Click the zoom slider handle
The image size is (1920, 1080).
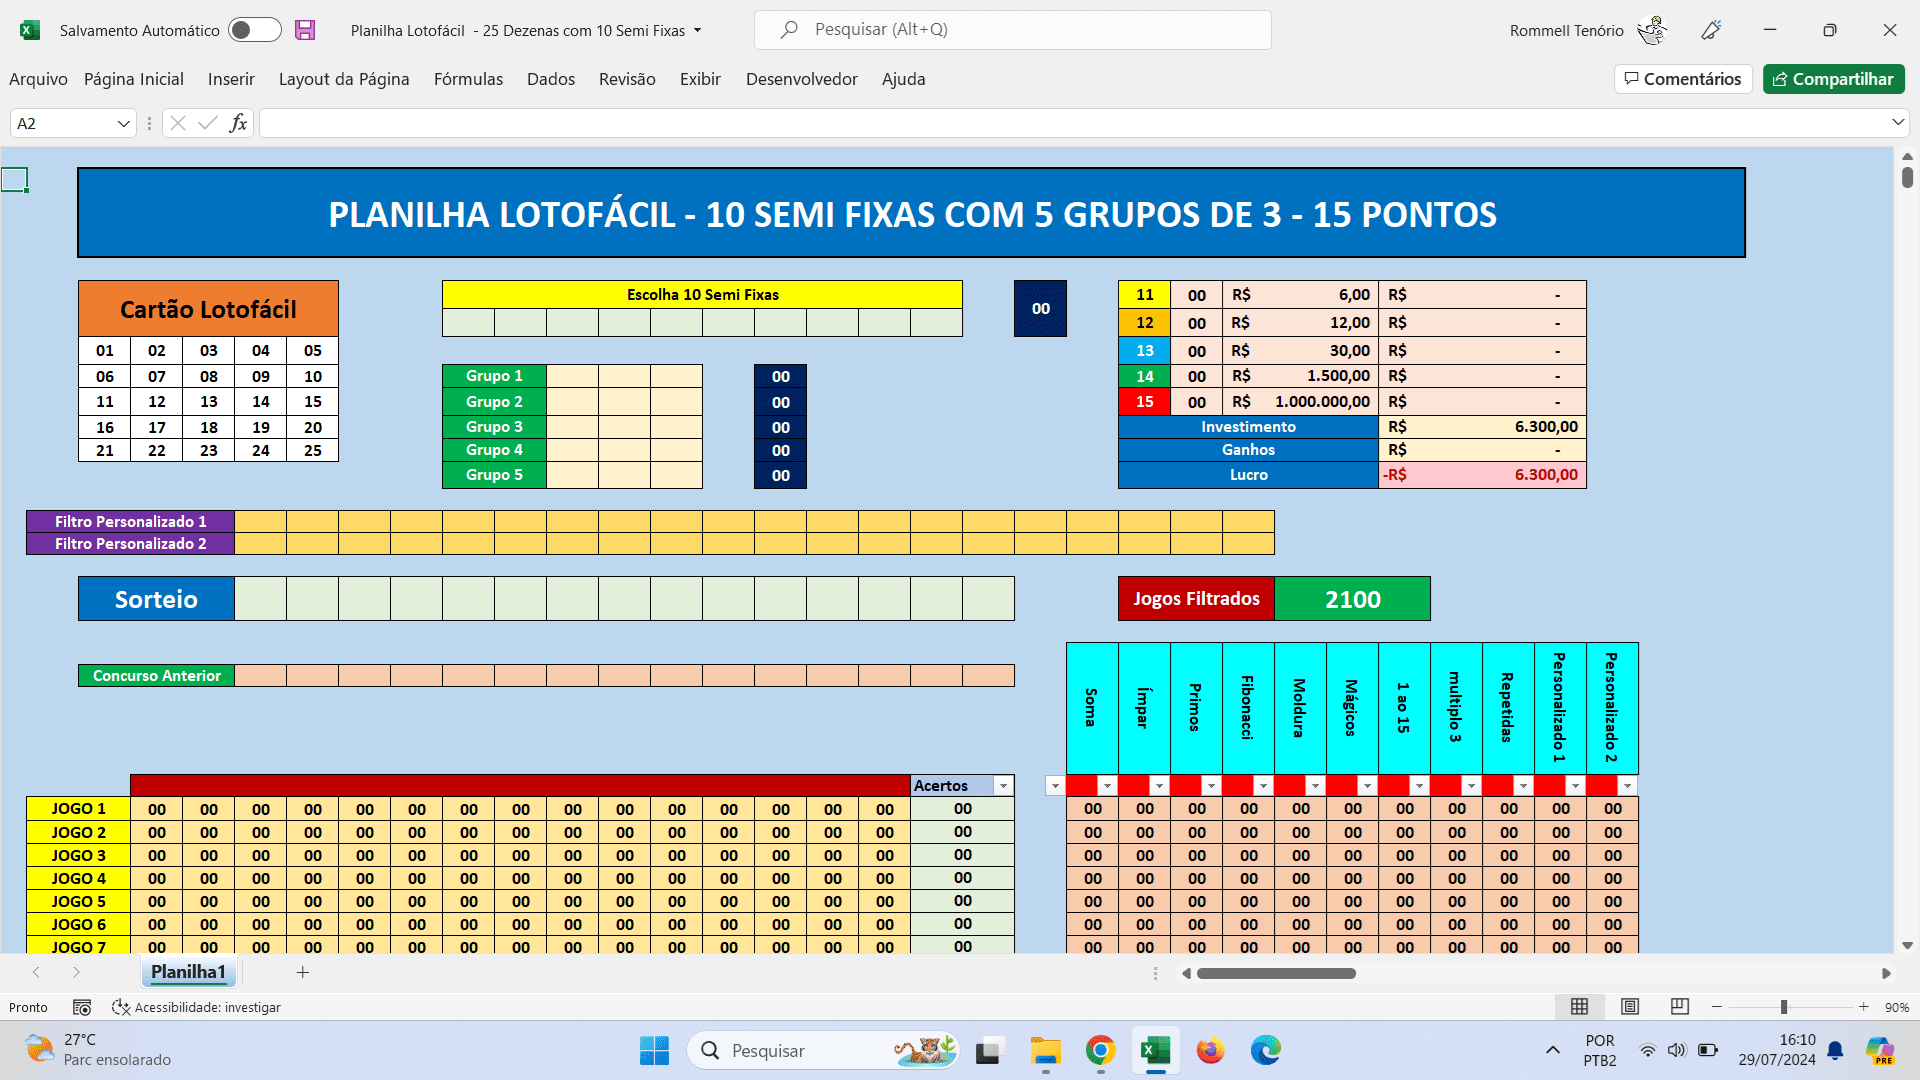(x=1784, y=1007)
